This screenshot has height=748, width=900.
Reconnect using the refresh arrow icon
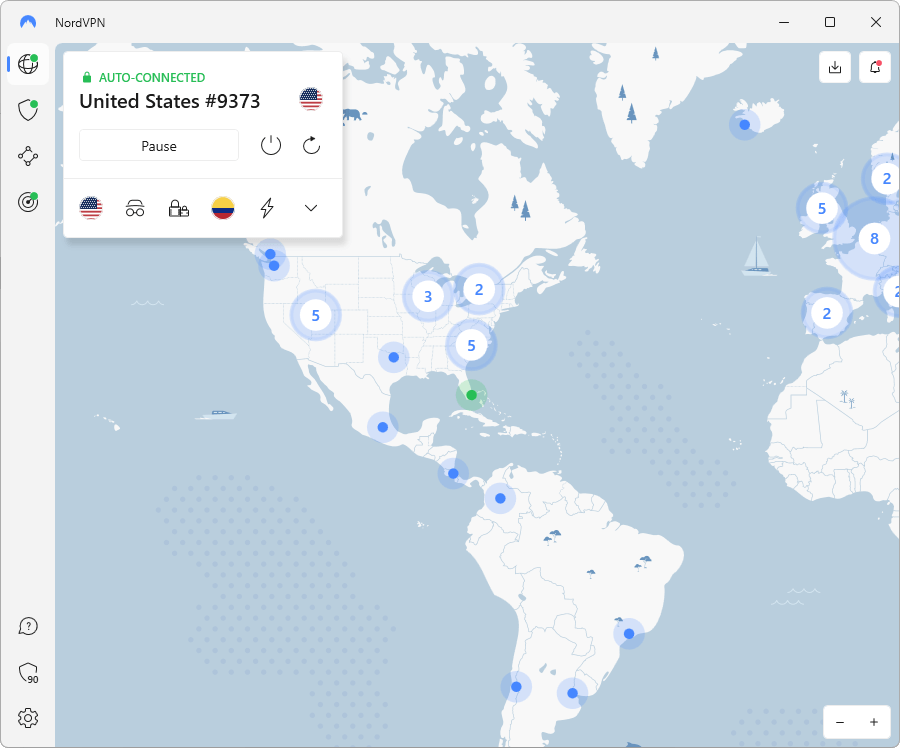(311, 146)
